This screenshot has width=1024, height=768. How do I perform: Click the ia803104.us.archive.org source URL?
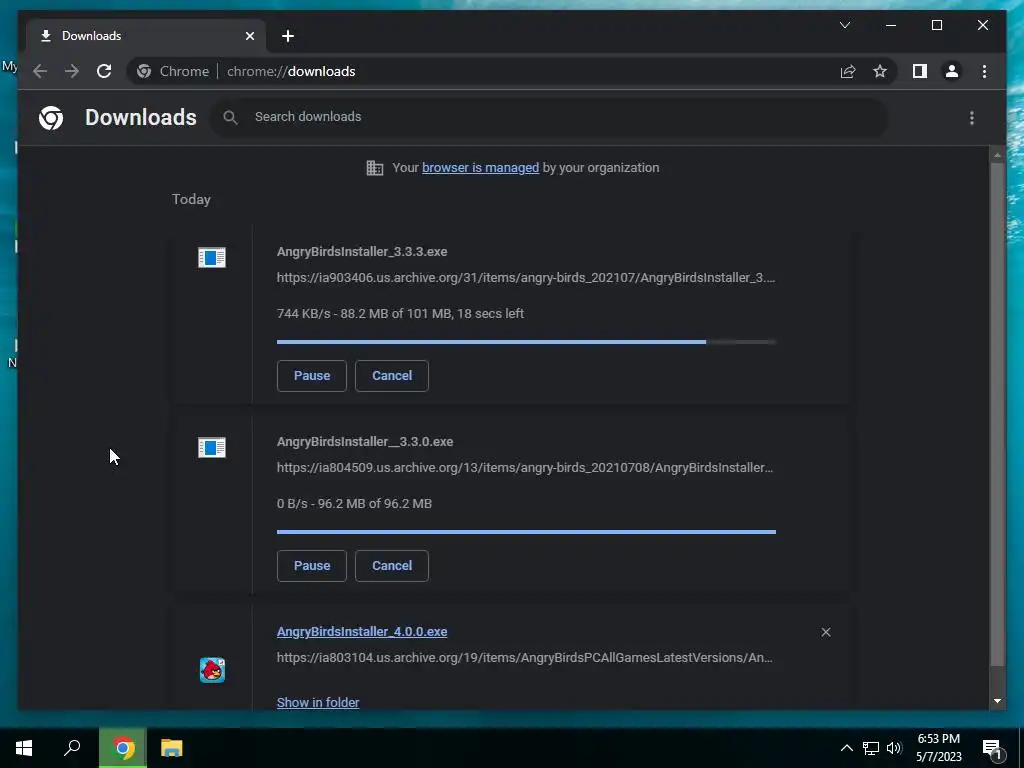pyautogui.click(x=524, y=658)
